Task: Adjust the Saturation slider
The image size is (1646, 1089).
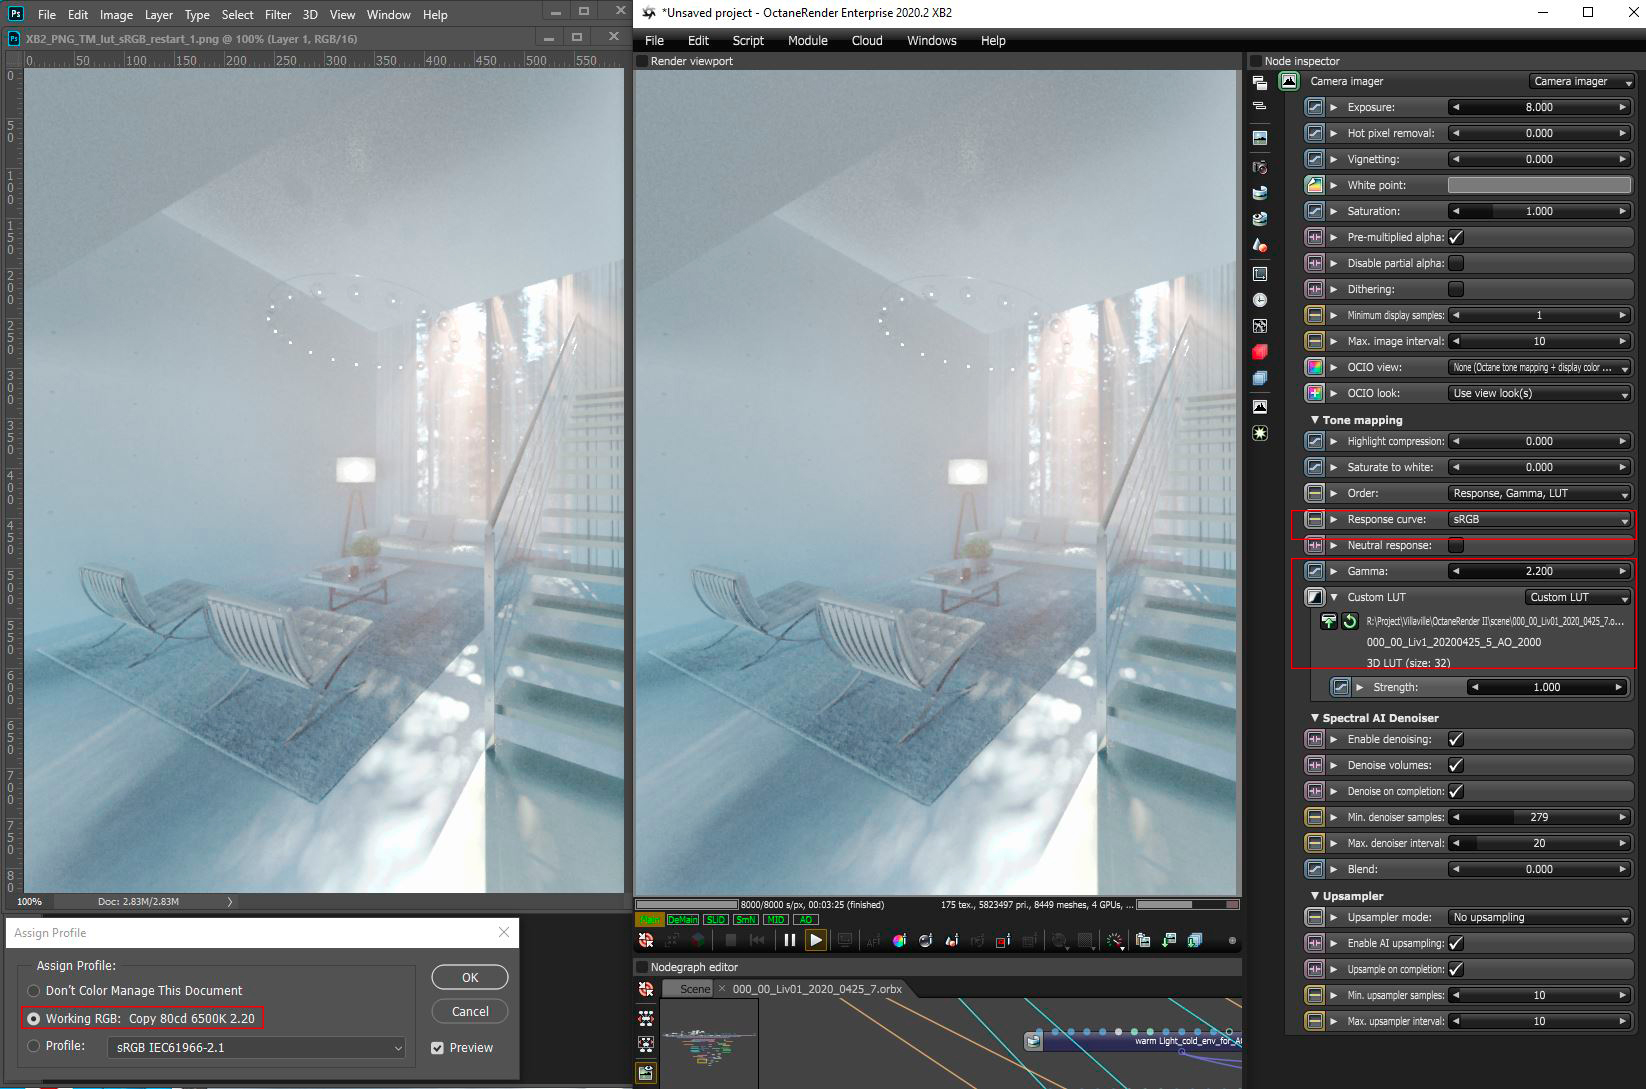Action: 1540,211
